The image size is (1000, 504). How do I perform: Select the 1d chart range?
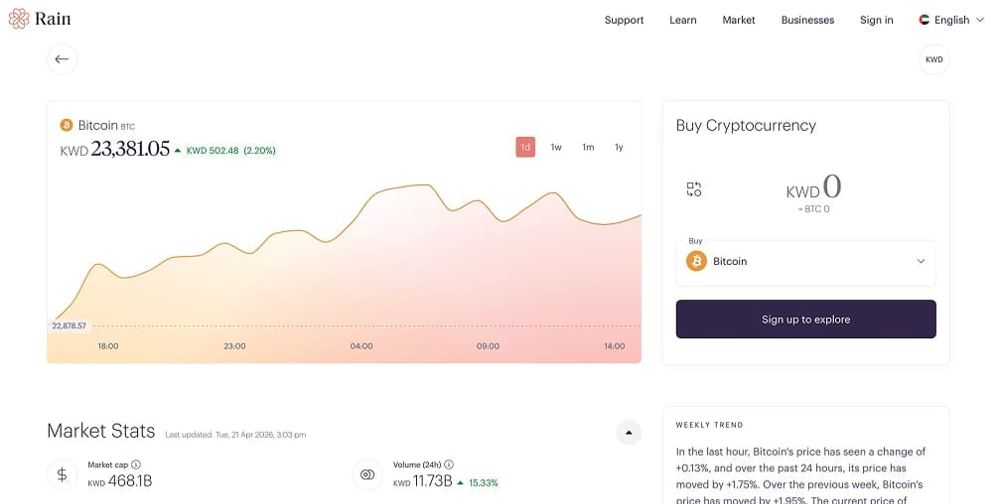click(x=526, y=147)
